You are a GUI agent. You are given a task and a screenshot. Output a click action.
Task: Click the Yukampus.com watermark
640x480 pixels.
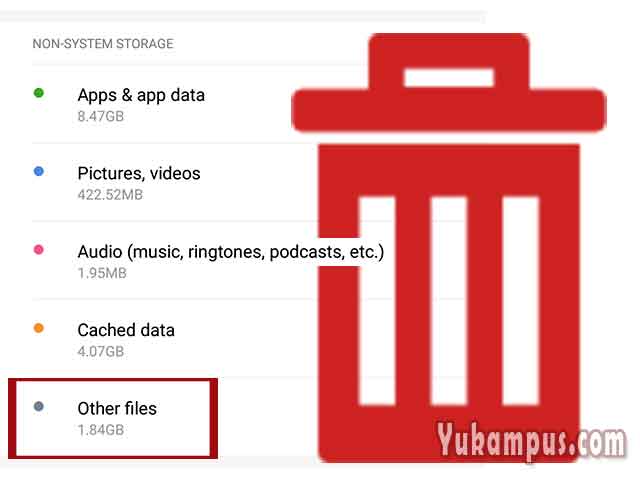(x=531, y=442)
